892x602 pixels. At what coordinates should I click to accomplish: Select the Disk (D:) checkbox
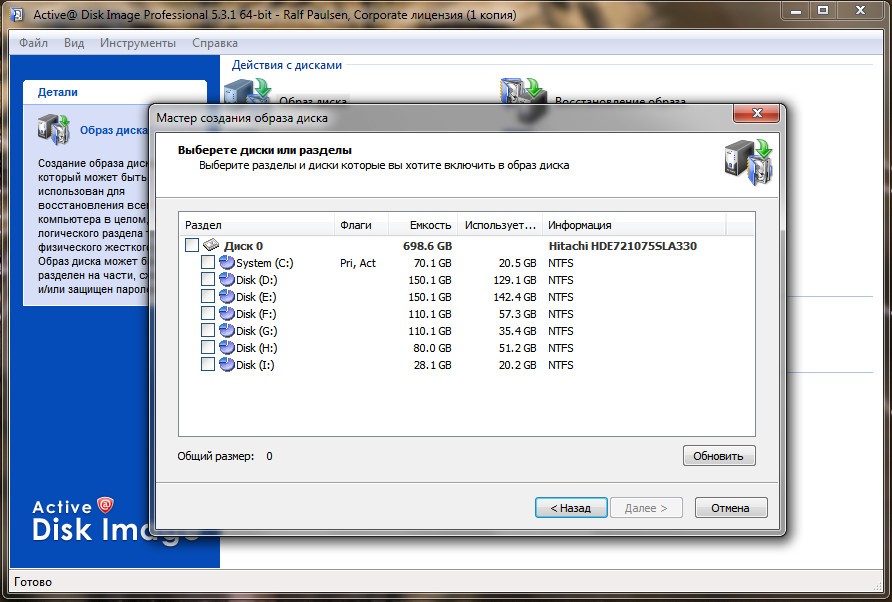[x=208, y=279]
